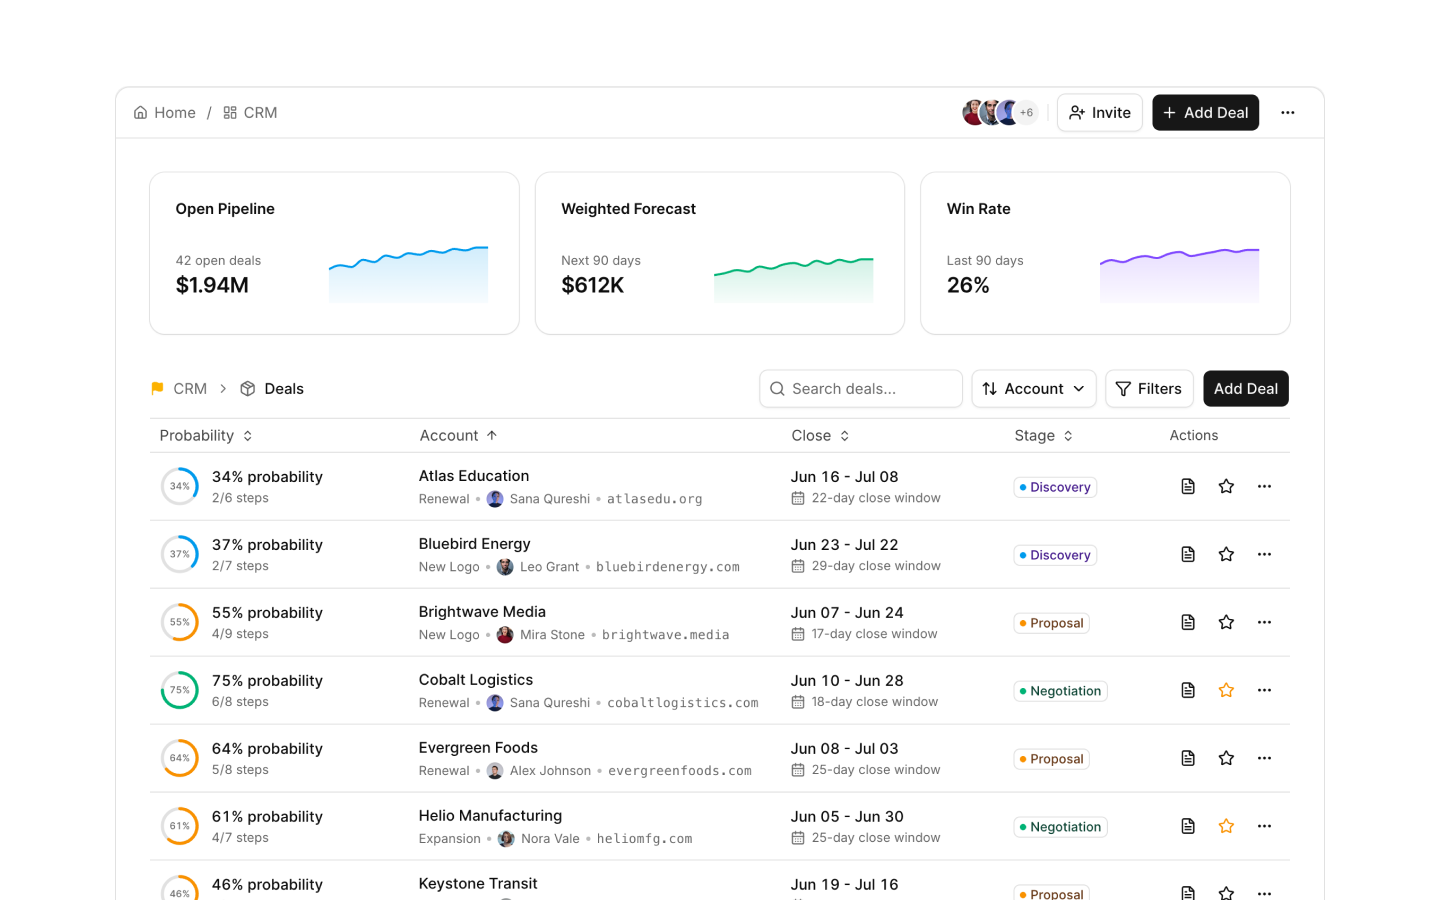The width and height of the screenshot is (1440, 900).
Task: Open more options for Bluebird Energy row
Action: (x=1264, y=554)
